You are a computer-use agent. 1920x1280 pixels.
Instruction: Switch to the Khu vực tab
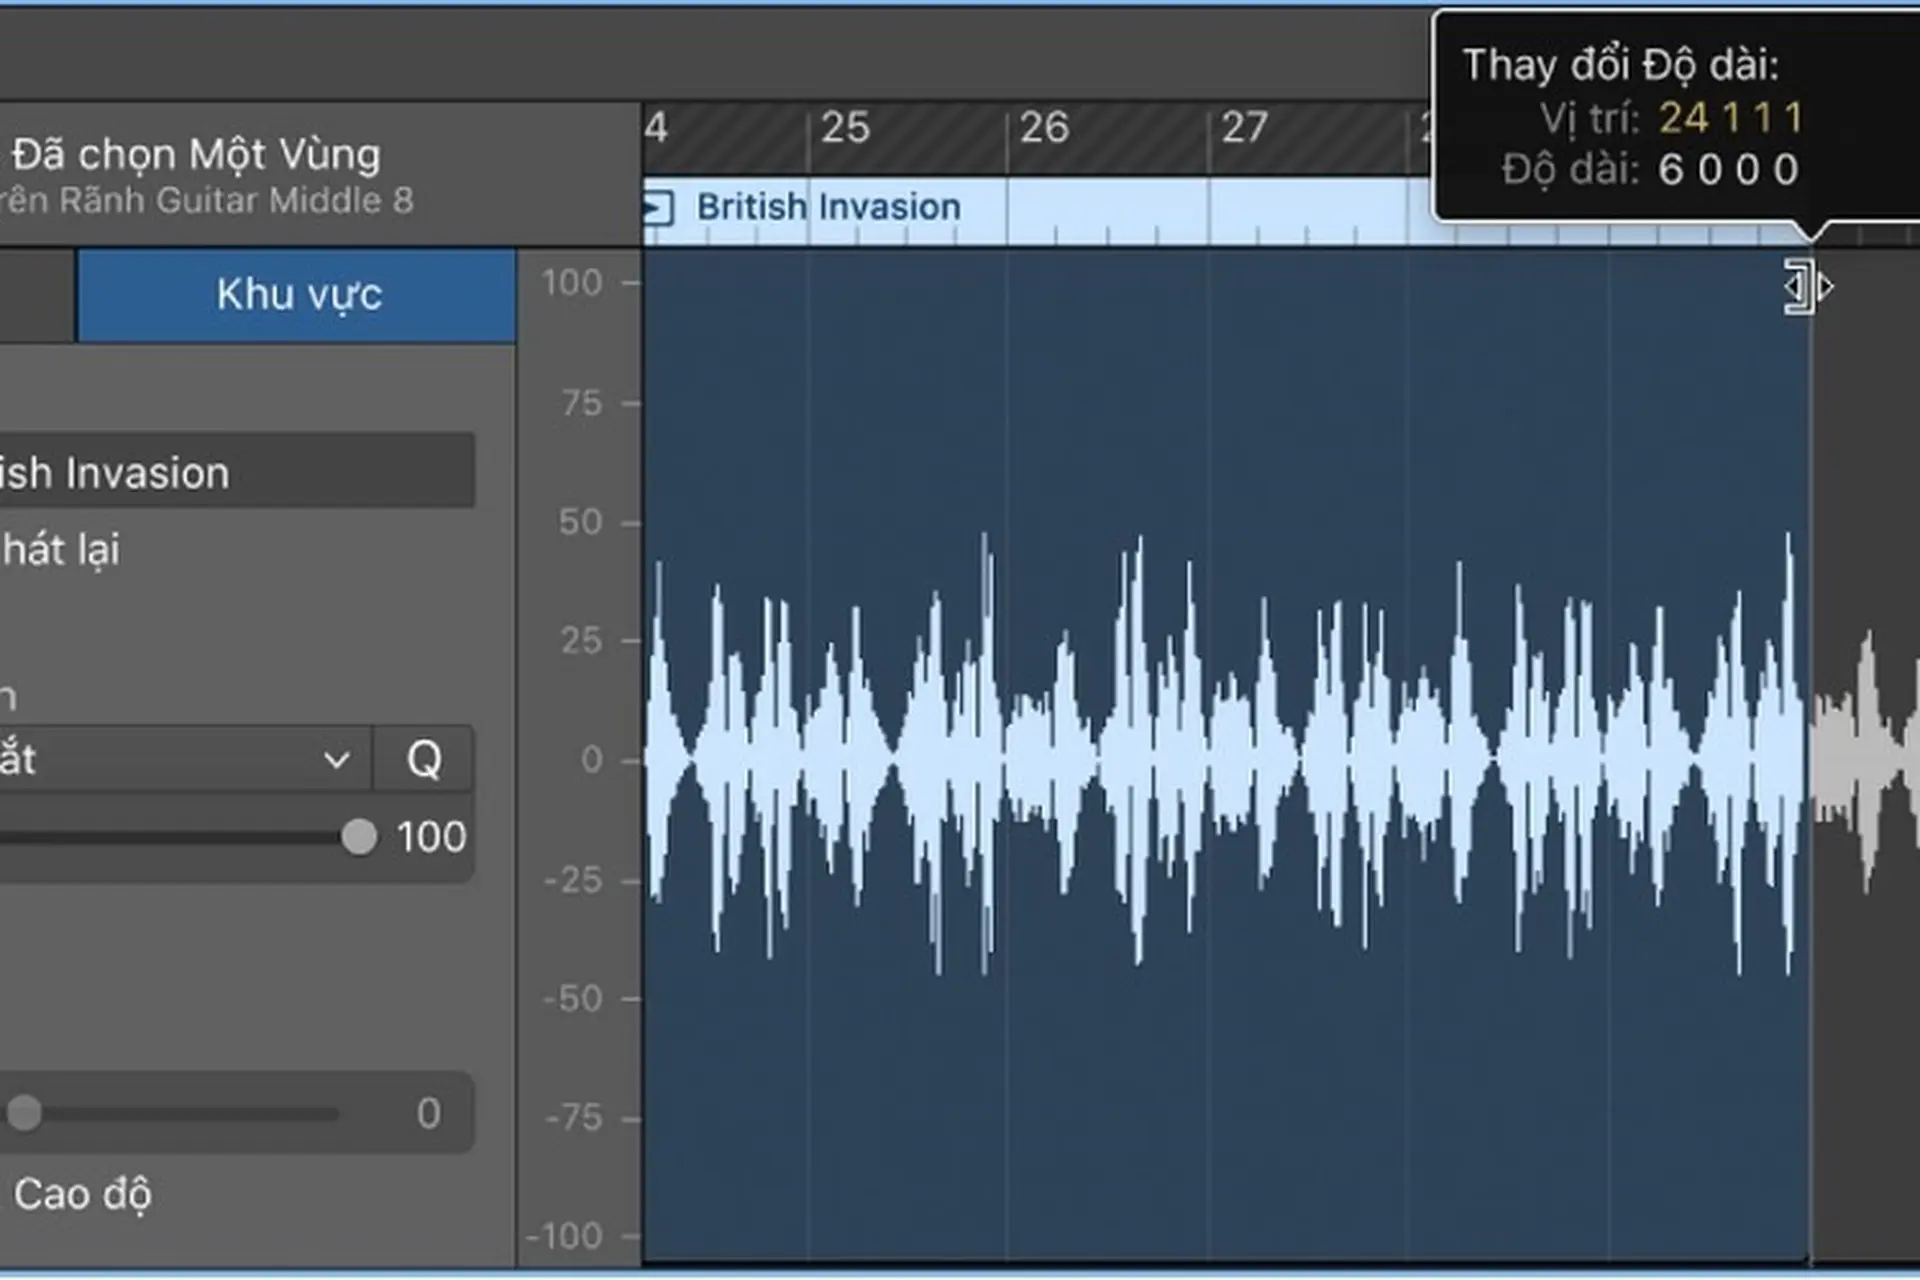pyautogui.click(x=297, y=295)
